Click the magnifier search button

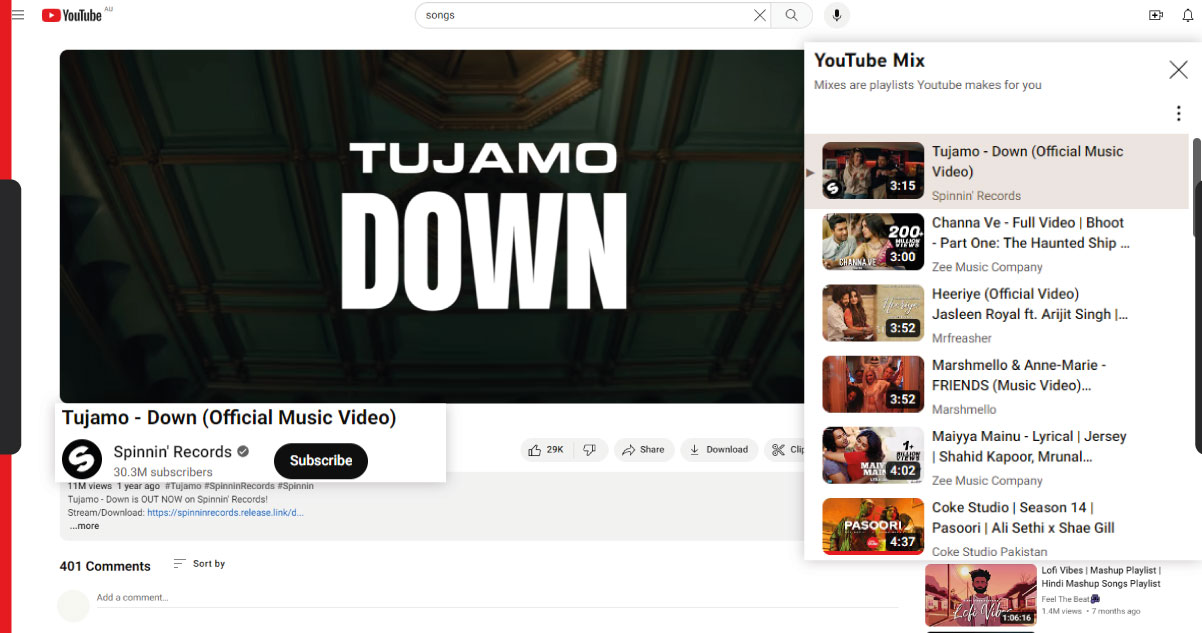pos(792,15)
